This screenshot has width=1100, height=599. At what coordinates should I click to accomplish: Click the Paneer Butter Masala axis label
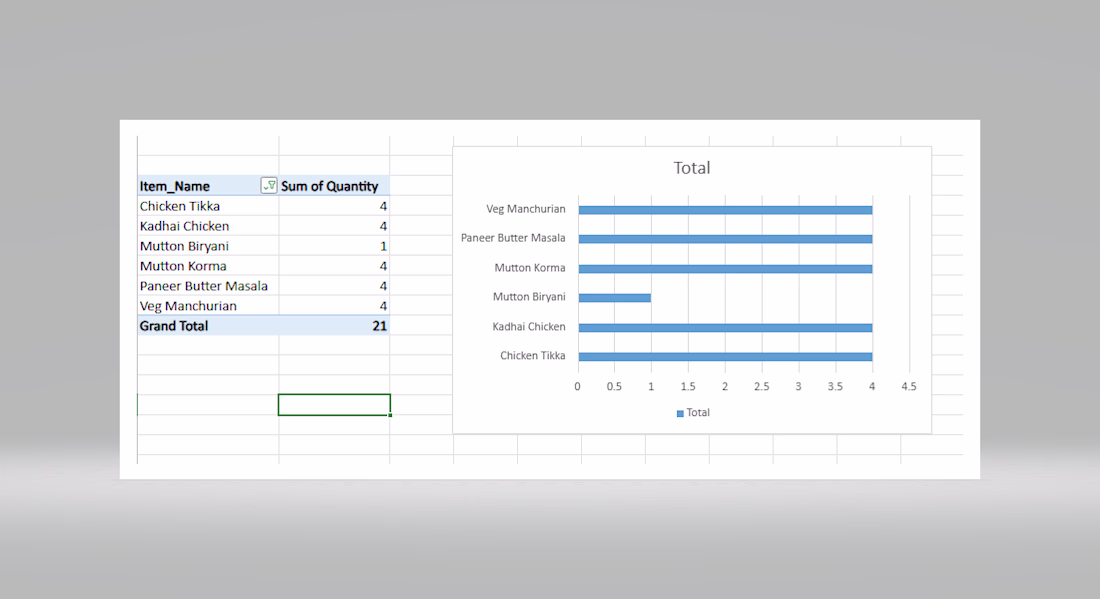[x=513, y=238]
